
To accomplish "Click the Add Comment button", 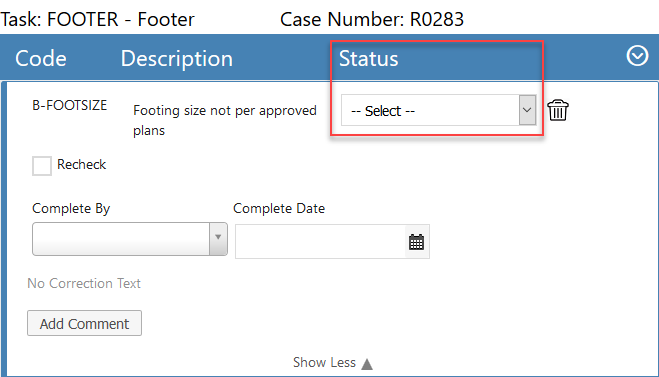I will 84,323.
